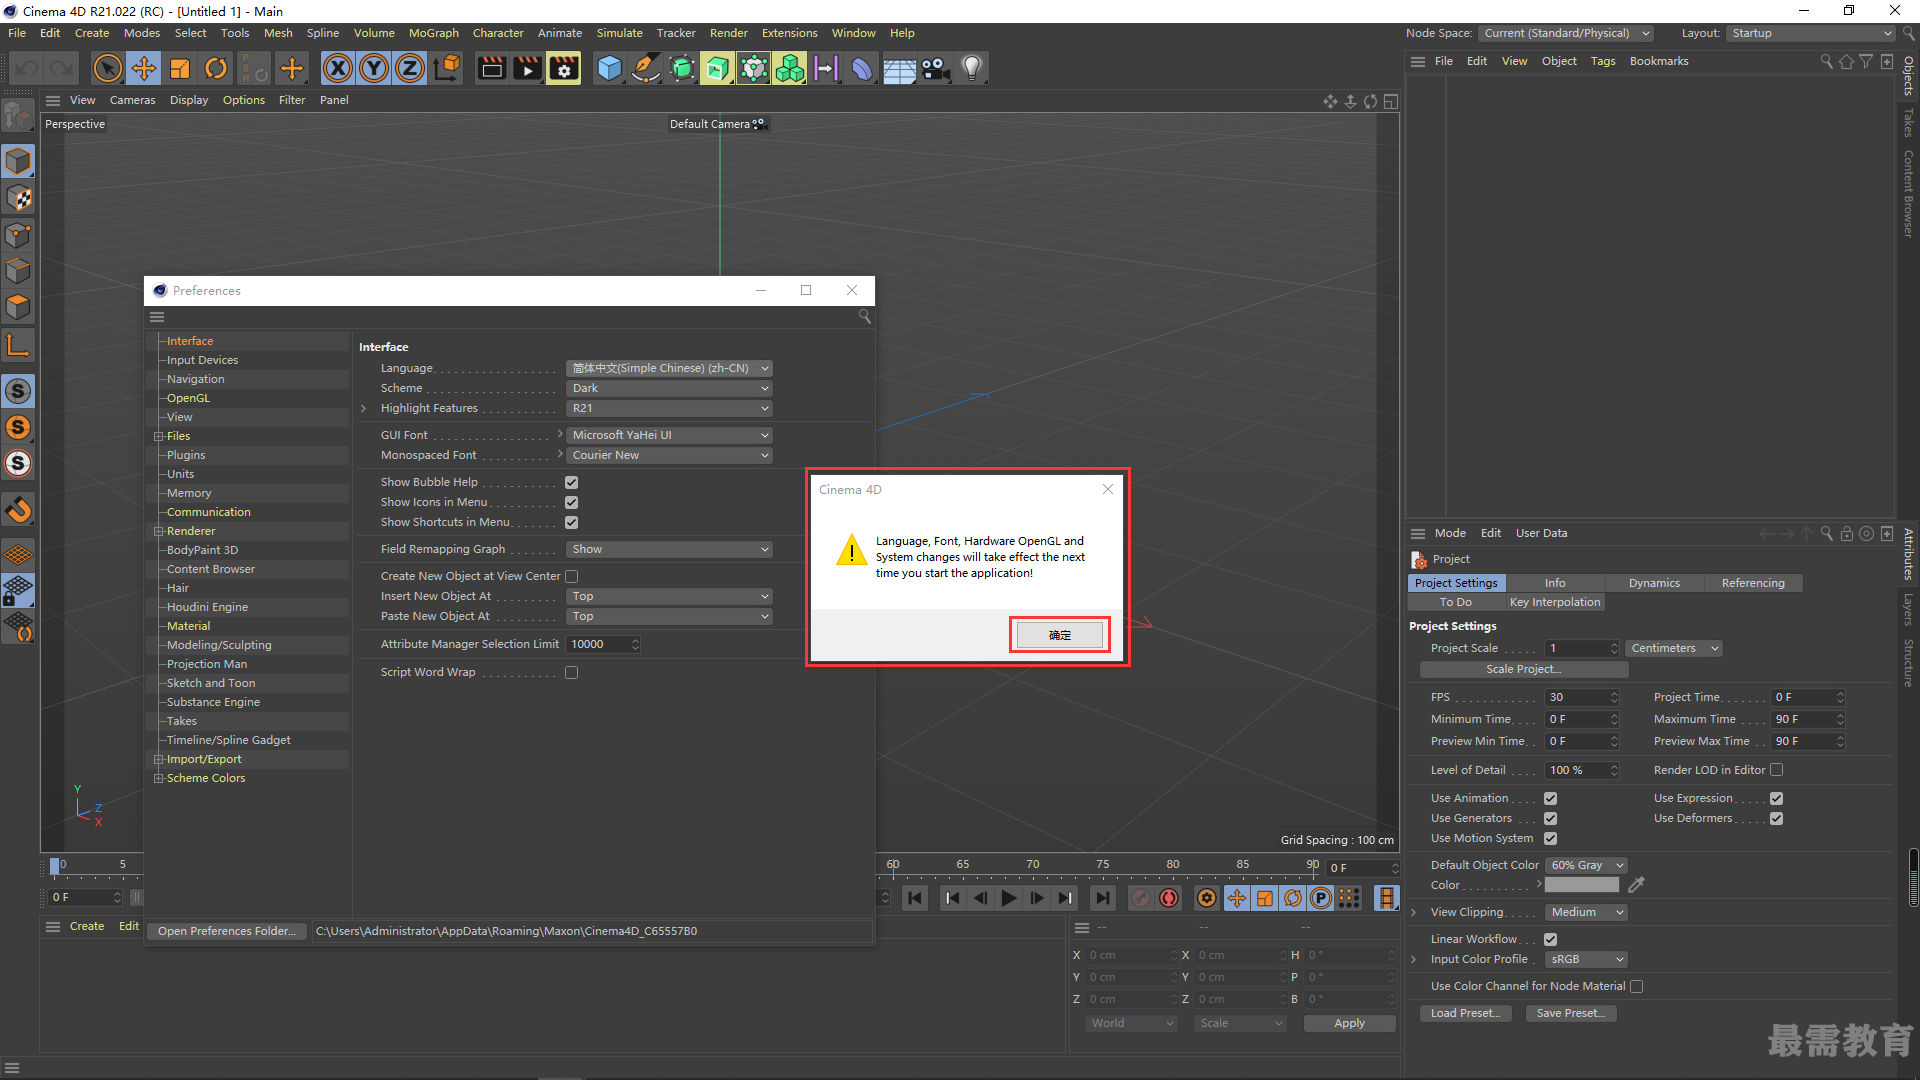Select Texture mode icon in the left sidebar

click(x=18, y=198)
